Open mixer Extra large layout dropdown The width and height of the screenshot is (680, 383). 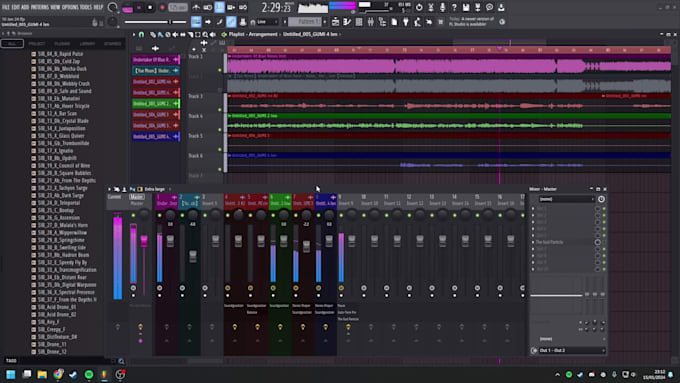click(155, 189)
